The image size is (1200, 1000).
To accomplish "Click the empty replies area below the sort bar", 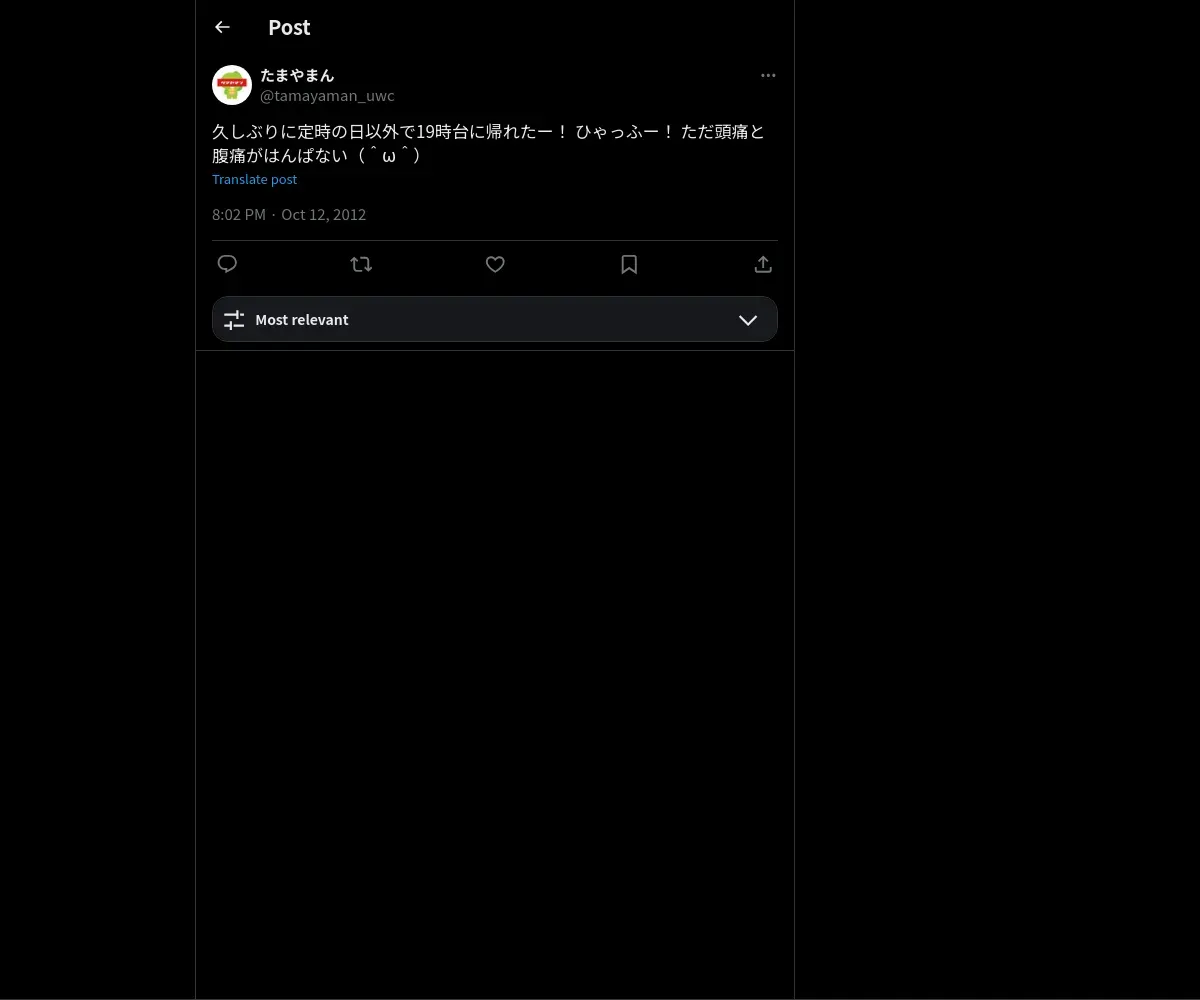I will coord(495,675).
